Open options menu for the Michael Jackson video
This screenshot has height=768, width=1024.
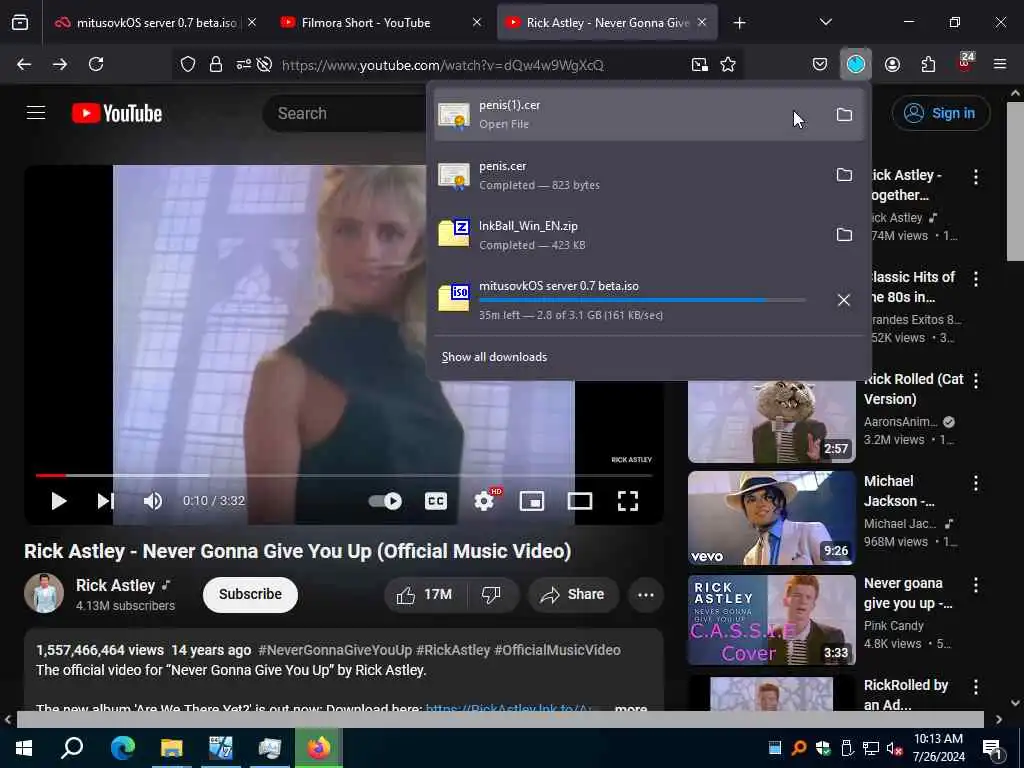point(976,483)
